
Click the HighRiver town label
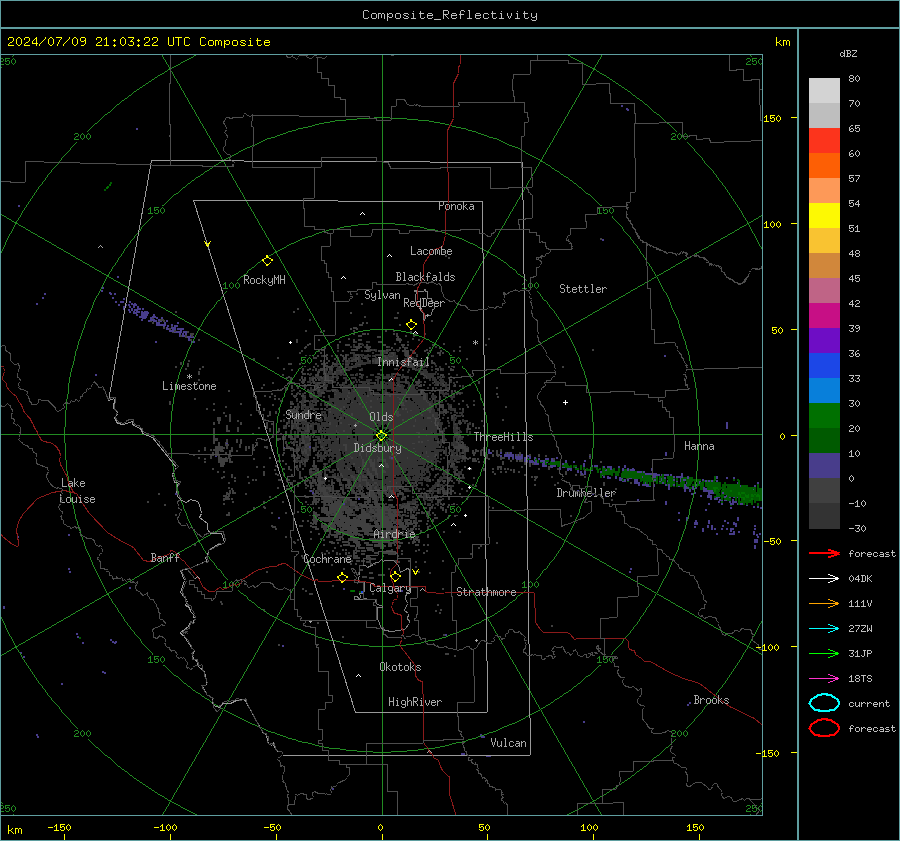[415, 702]
